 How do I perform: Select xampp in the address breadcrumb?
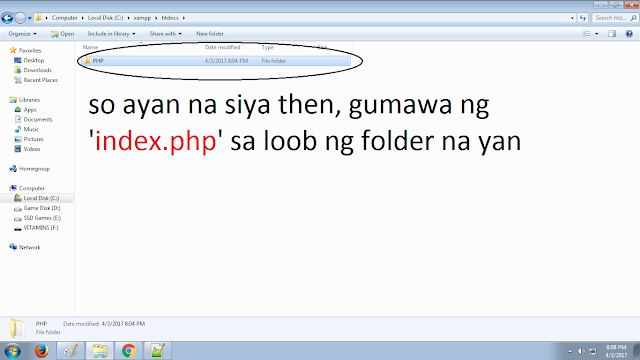point(142,18)
